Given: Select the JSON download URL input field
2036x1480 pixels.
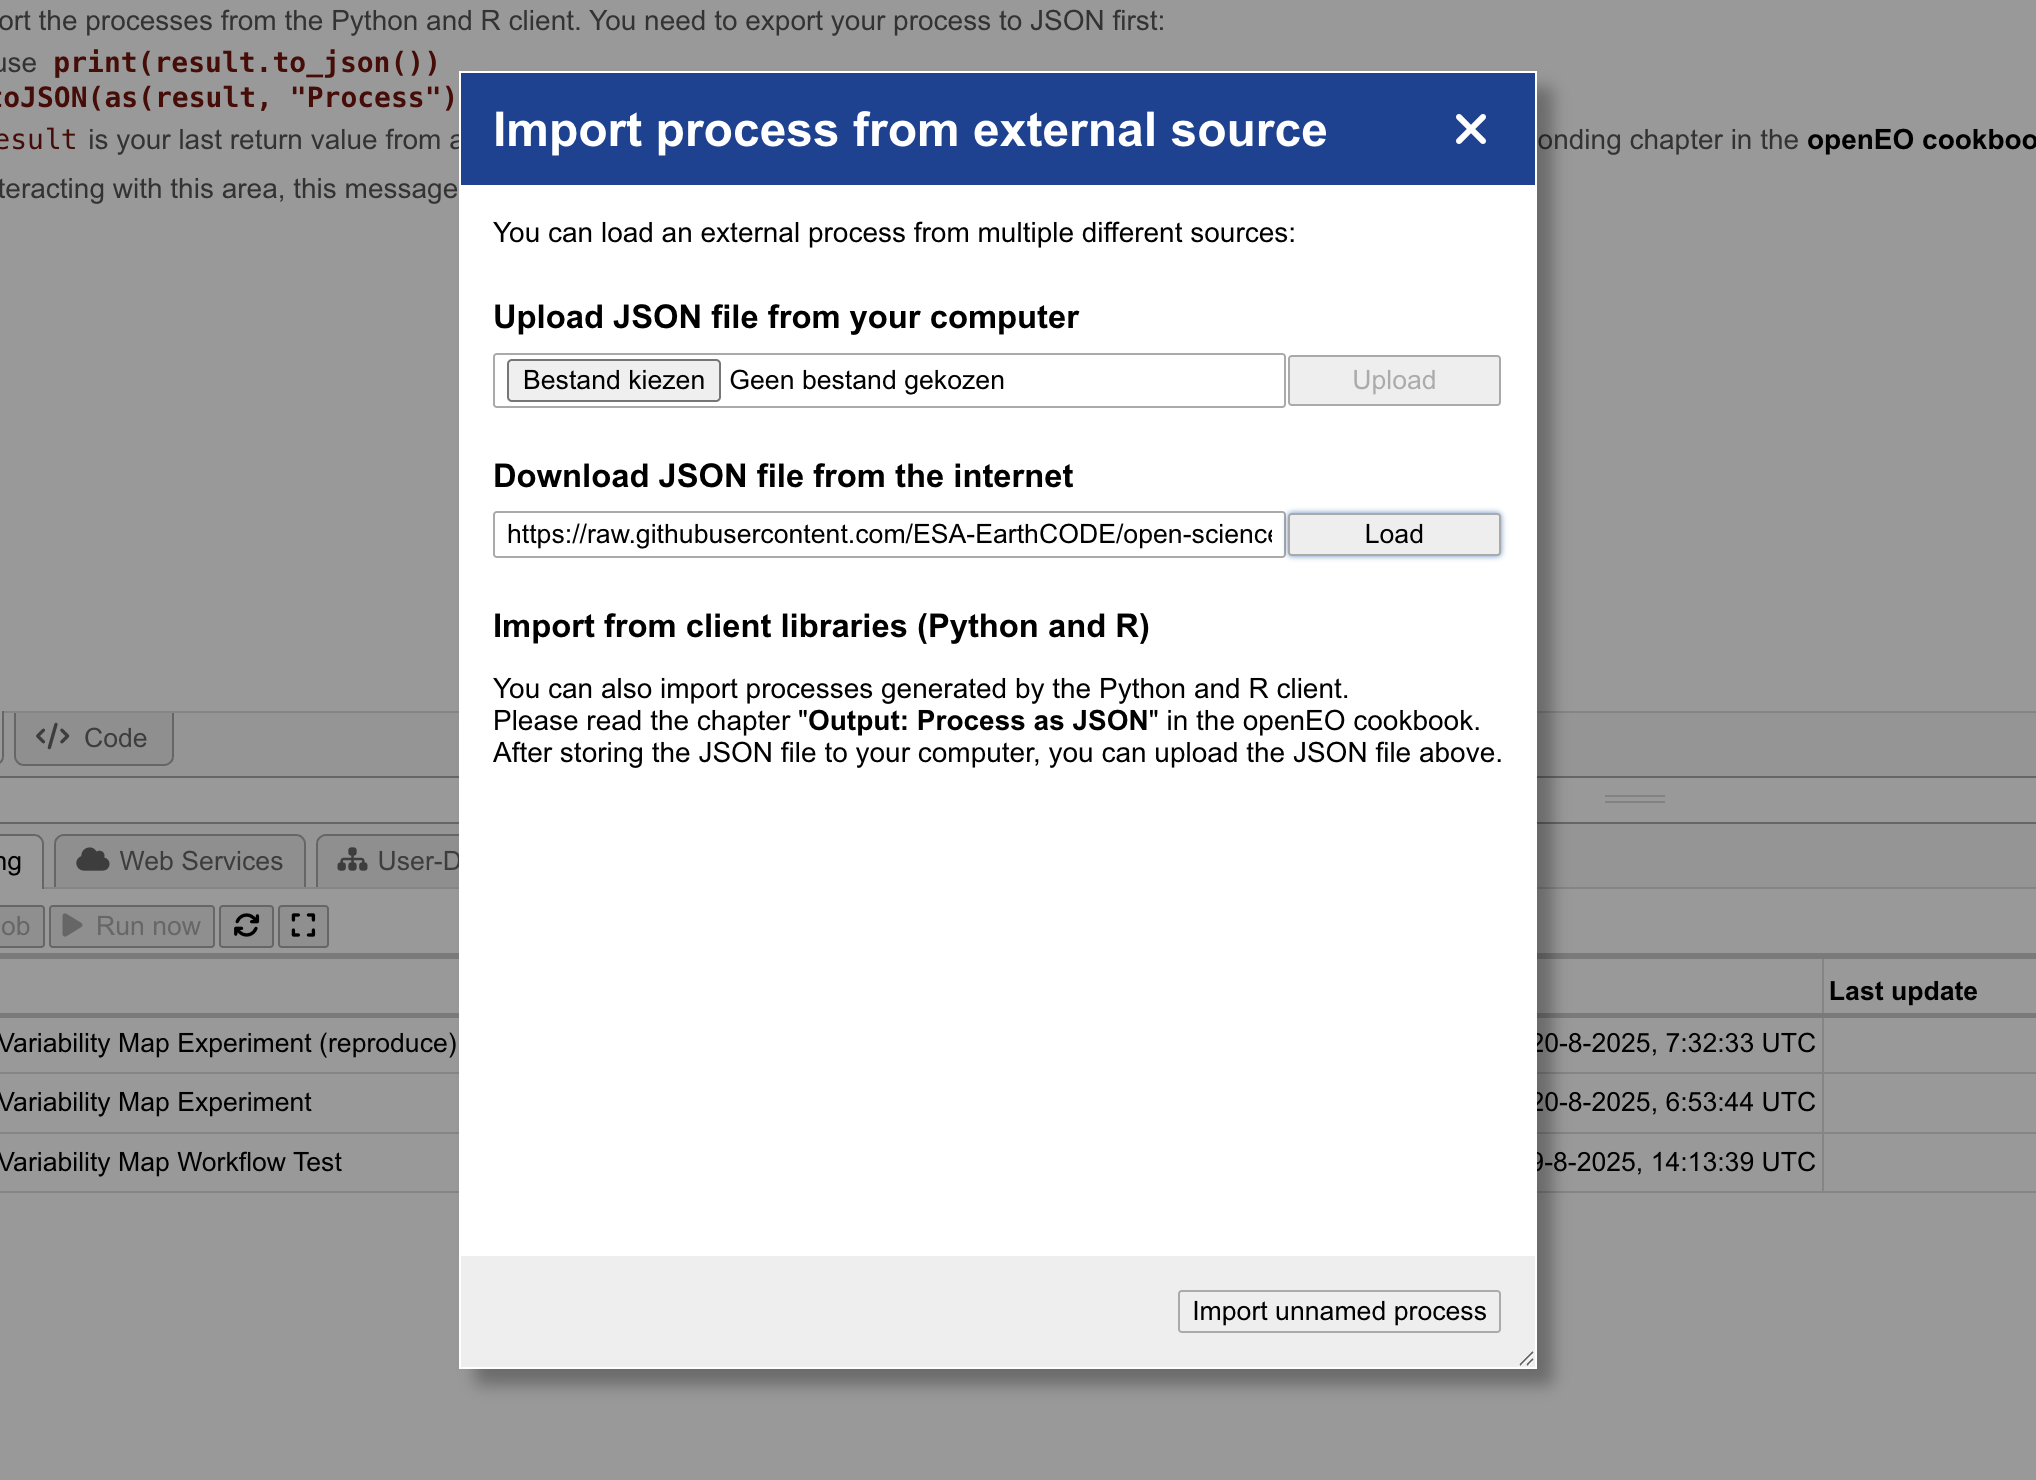Looking at the screenshot, I should (x=888, y=534).
